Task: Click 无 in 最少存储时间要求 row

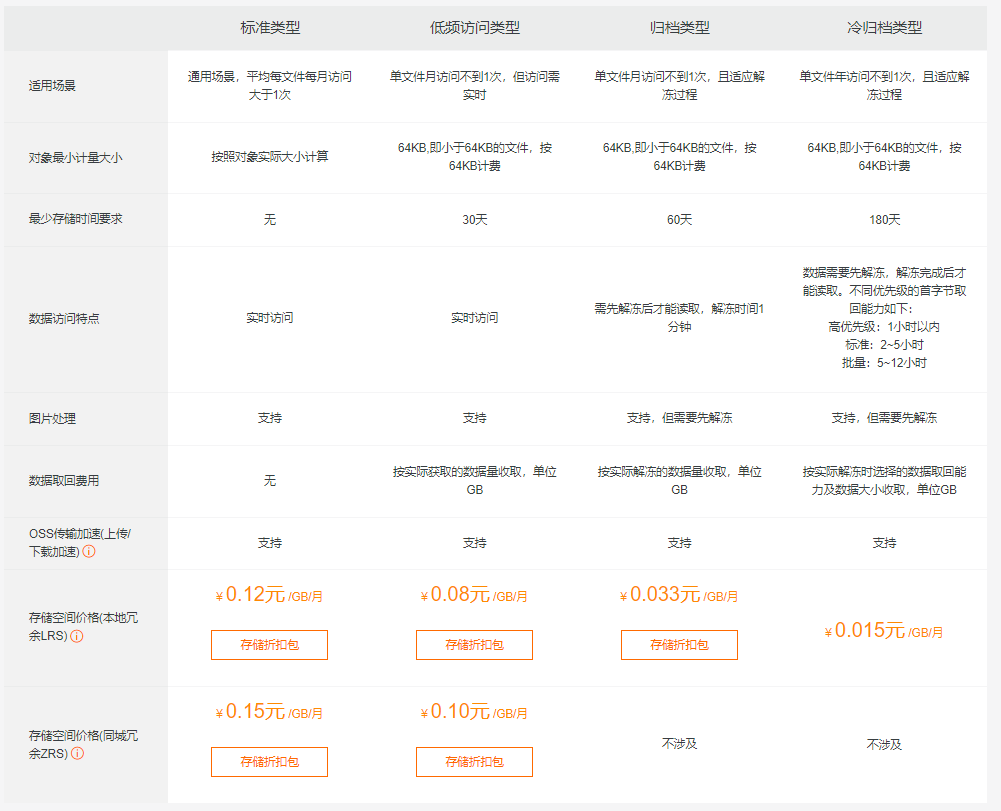Action: 270,220
